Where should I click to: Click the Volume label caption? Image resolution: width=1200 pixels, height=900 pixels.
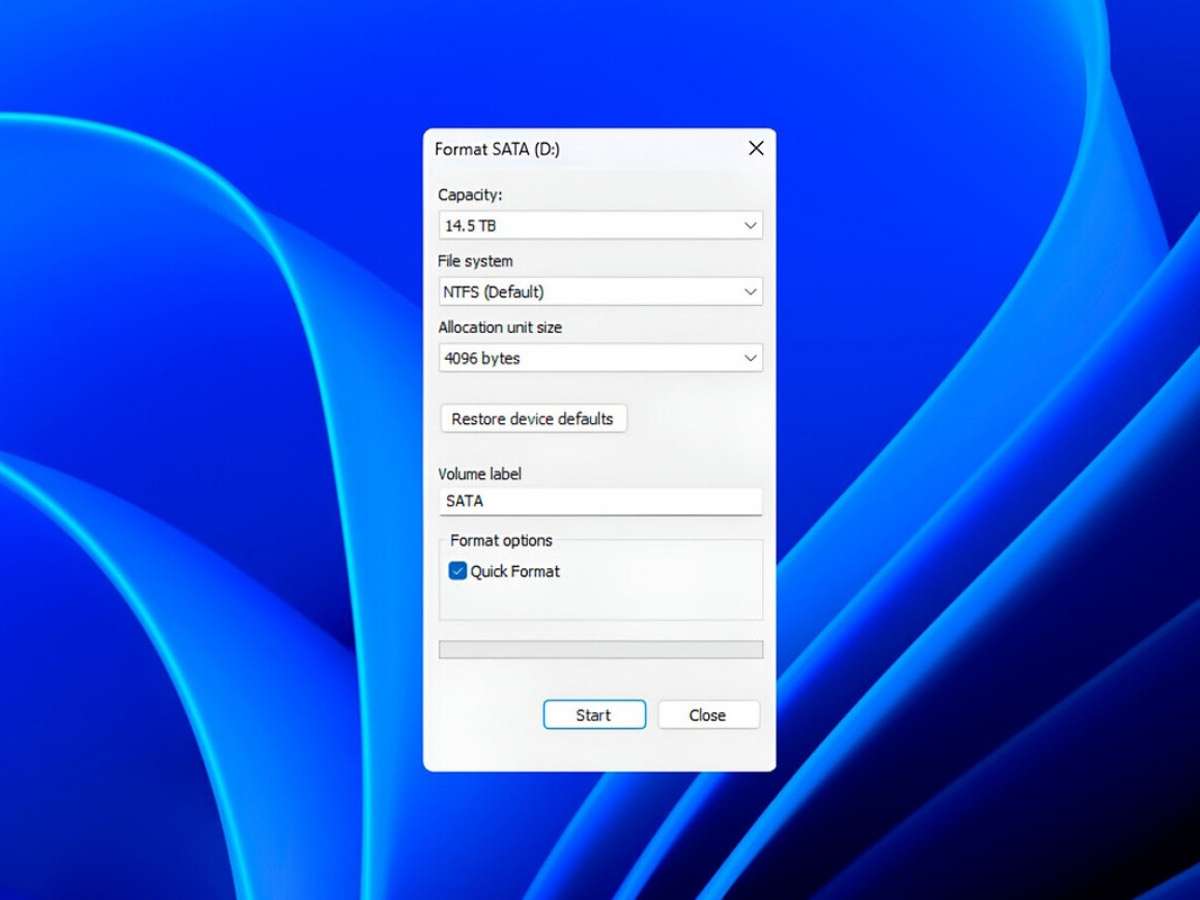tap(480, 474)
